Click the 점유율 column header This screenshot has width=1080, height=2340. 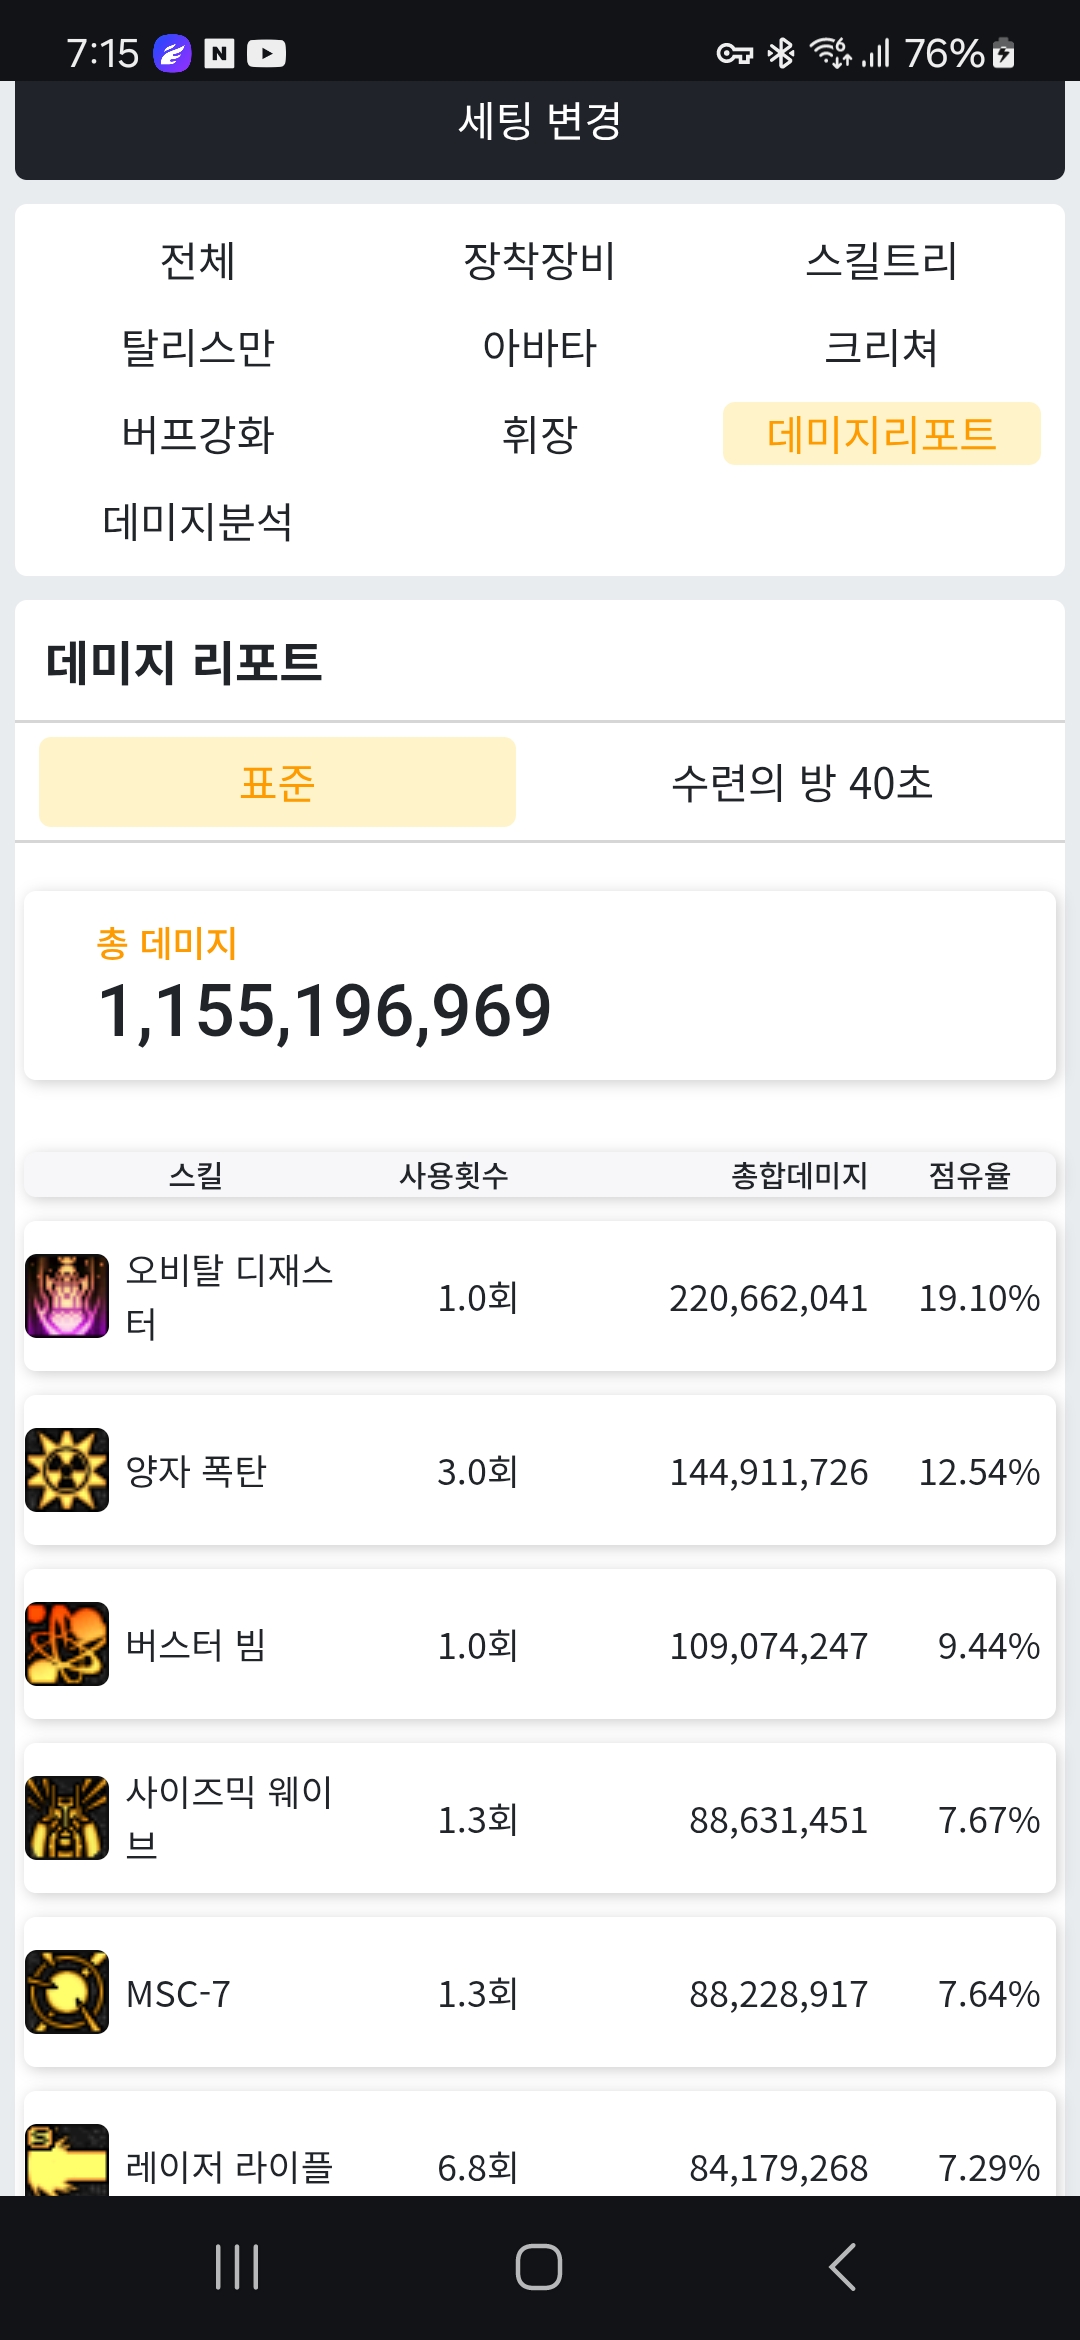(969, 1175)
